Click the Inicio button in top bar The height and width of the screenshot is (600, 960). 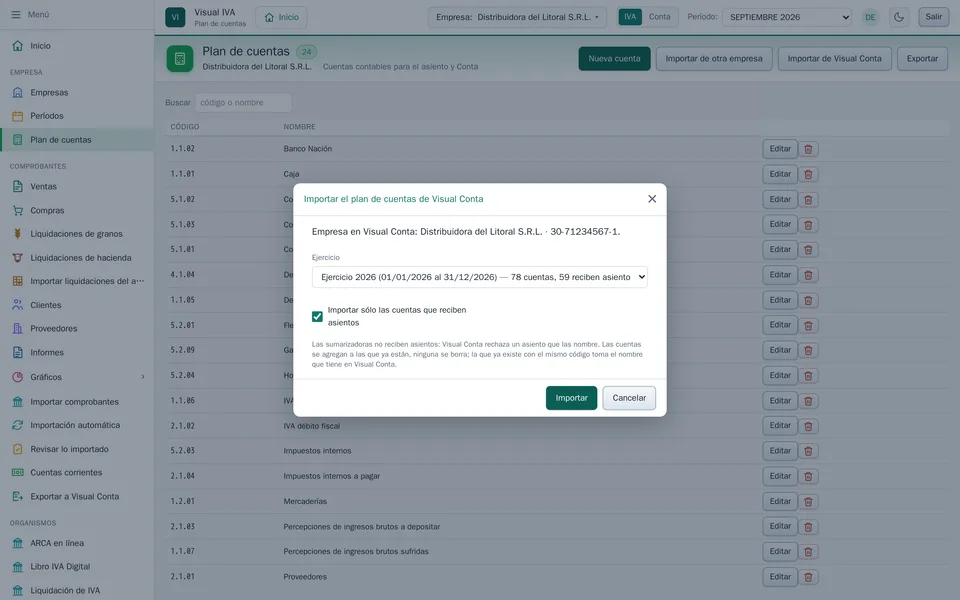(282, 17)
